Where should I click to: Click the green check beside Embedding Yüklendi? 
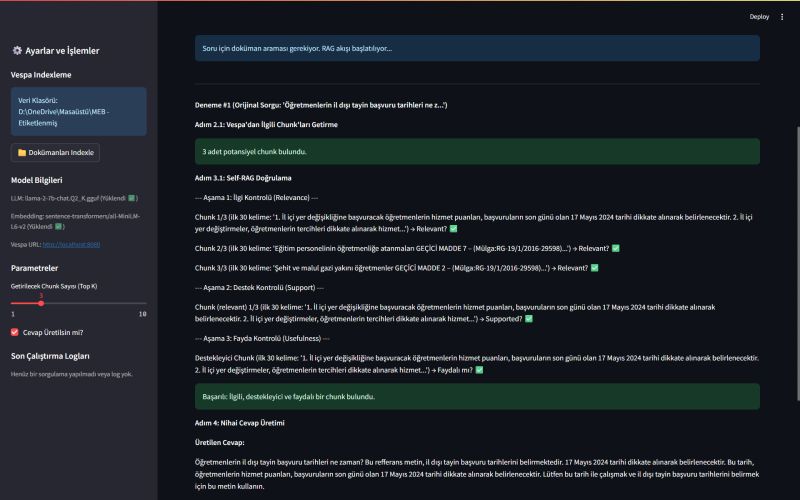[x=58, y=226]
